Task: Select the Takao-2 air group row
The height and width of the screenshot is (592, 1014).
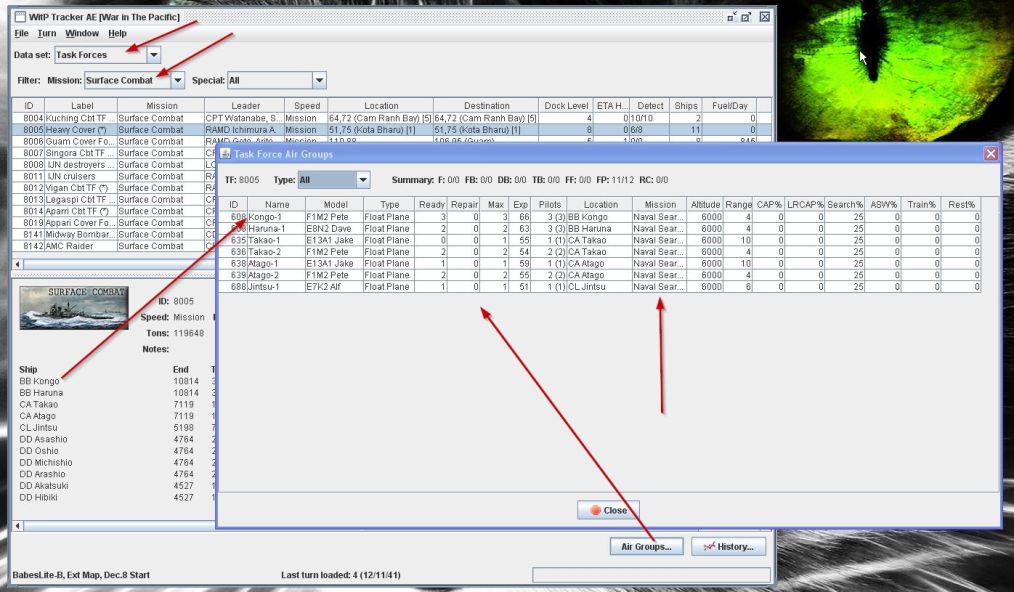Action: point(599,252)
